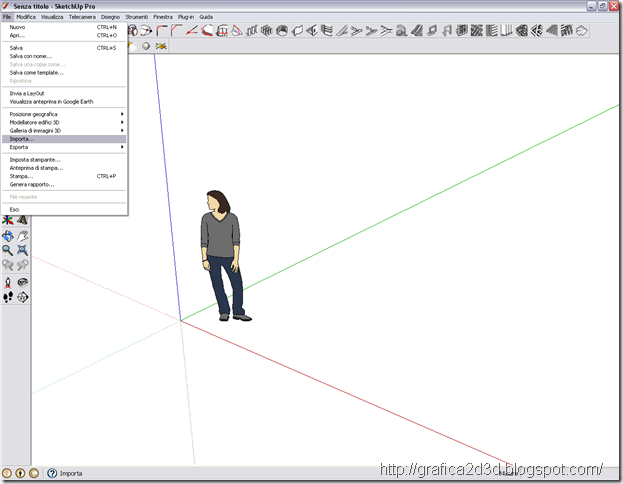The height and width of the screenshot is (484, 623).
Task: Select the Look Around eye tool
Action: (23, 283)
